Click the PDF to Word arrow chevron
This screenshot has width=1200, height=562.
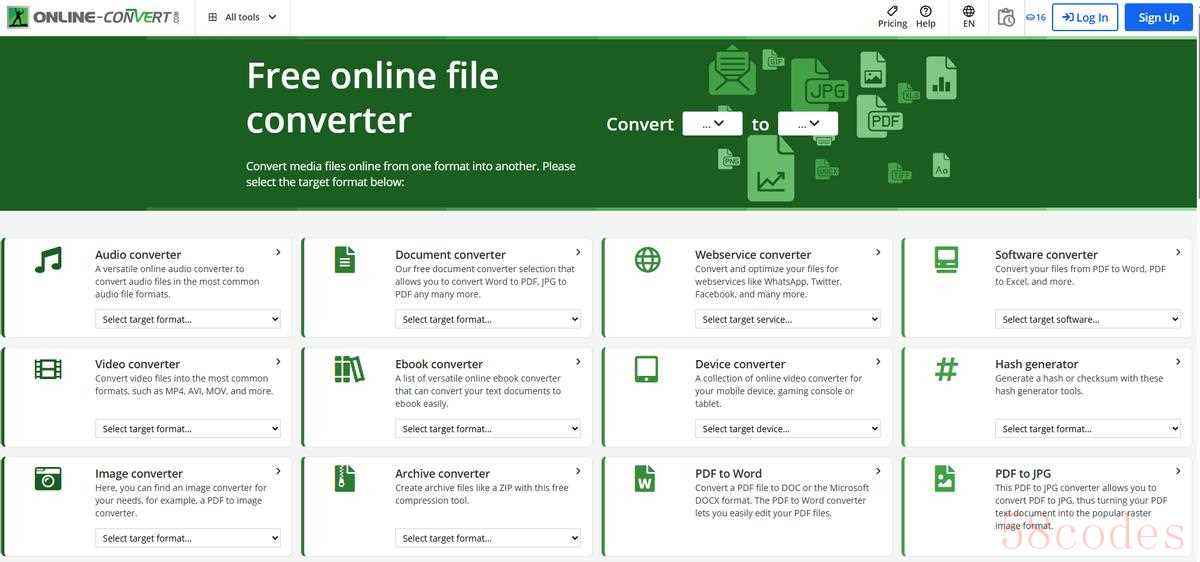[x=878, y=470]
